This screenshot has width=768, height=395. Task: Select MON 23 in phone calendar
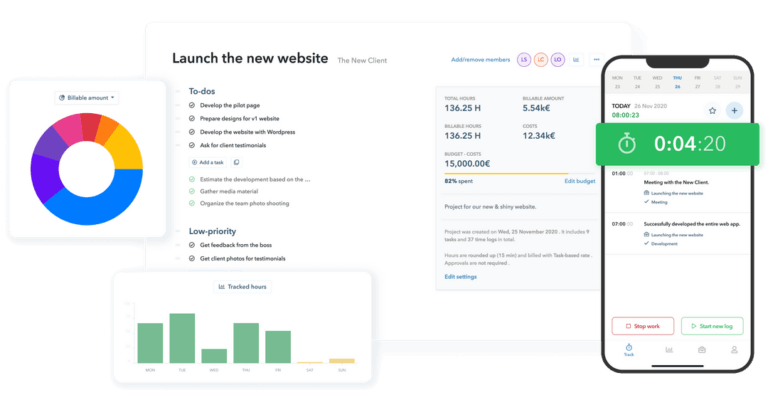(617, 82)
